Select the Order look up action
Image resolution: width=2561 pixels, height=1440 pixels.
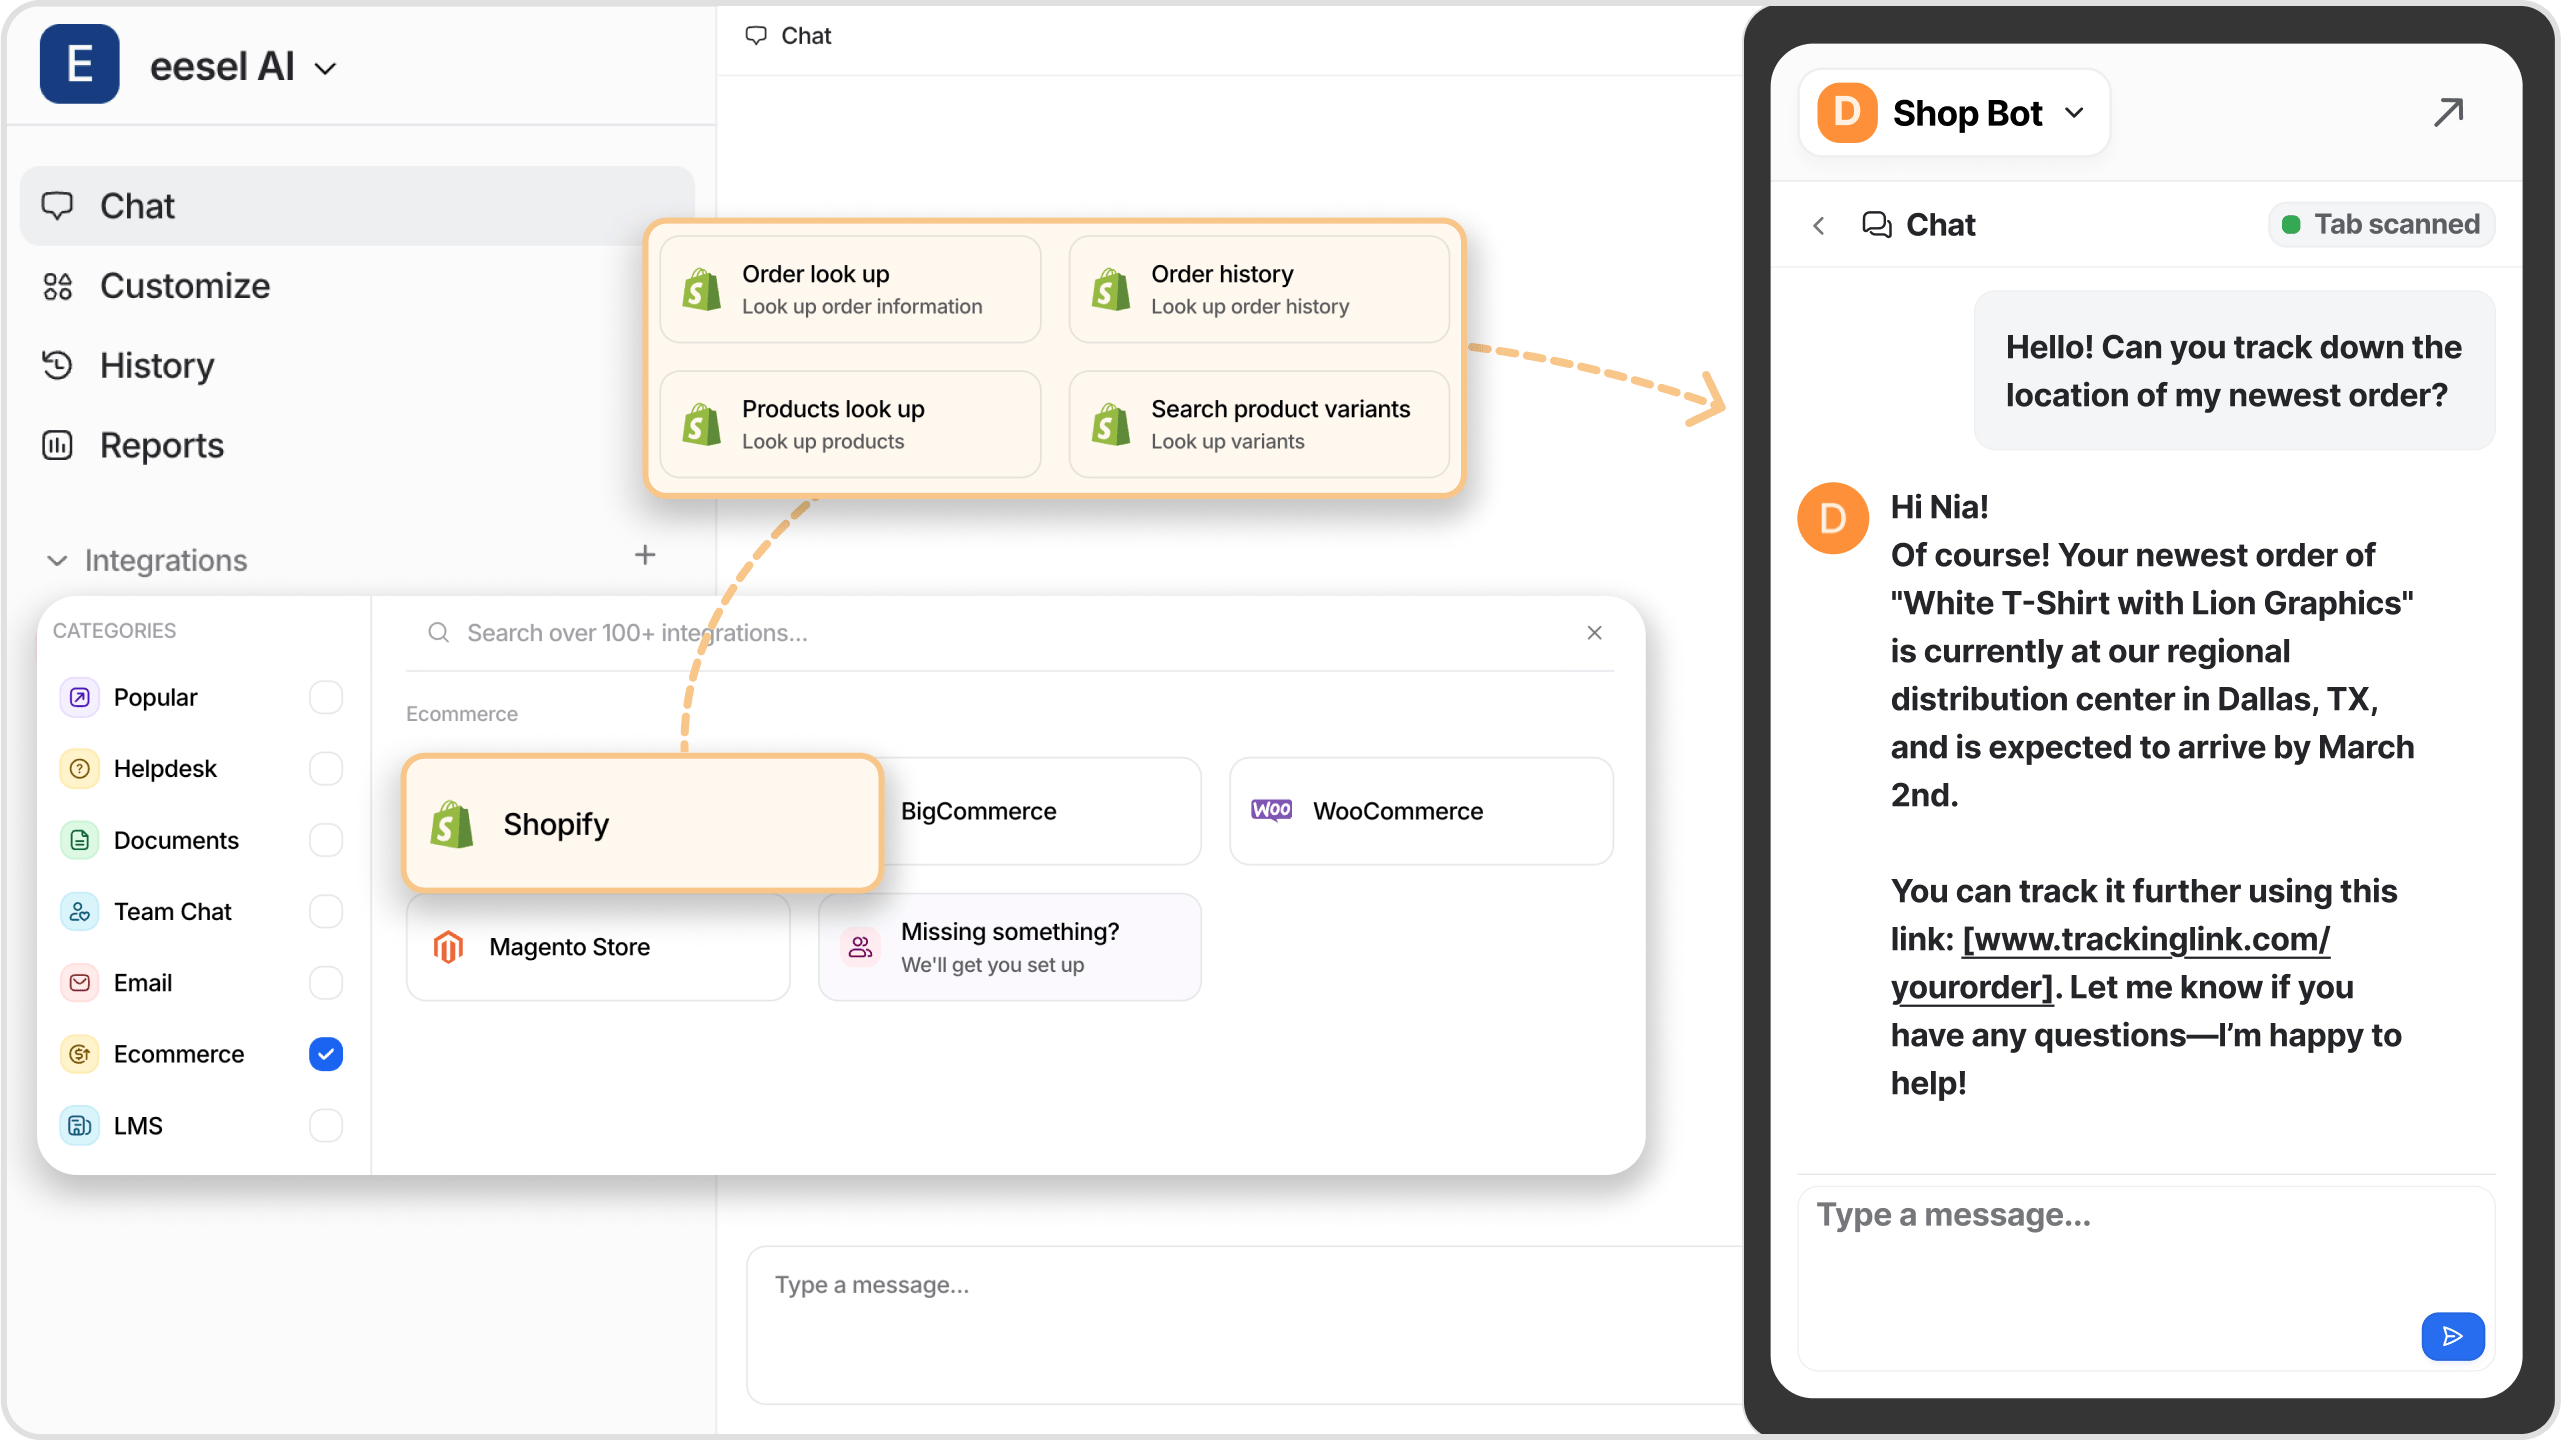851,289
